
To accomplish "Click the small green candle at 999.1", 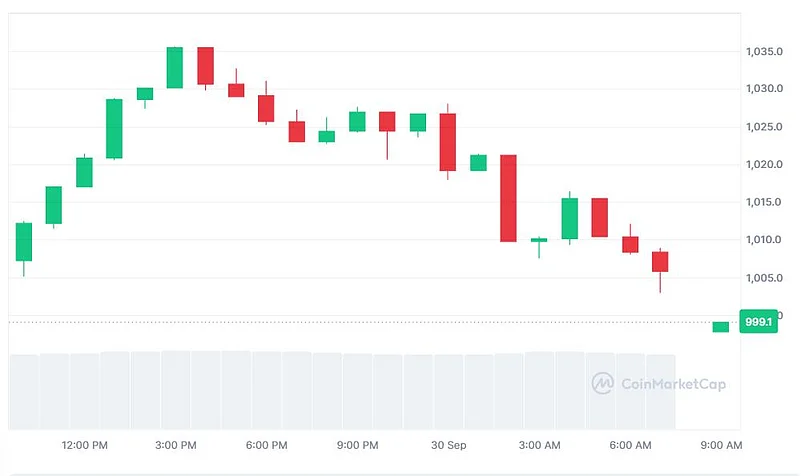I will coord(720,327).
